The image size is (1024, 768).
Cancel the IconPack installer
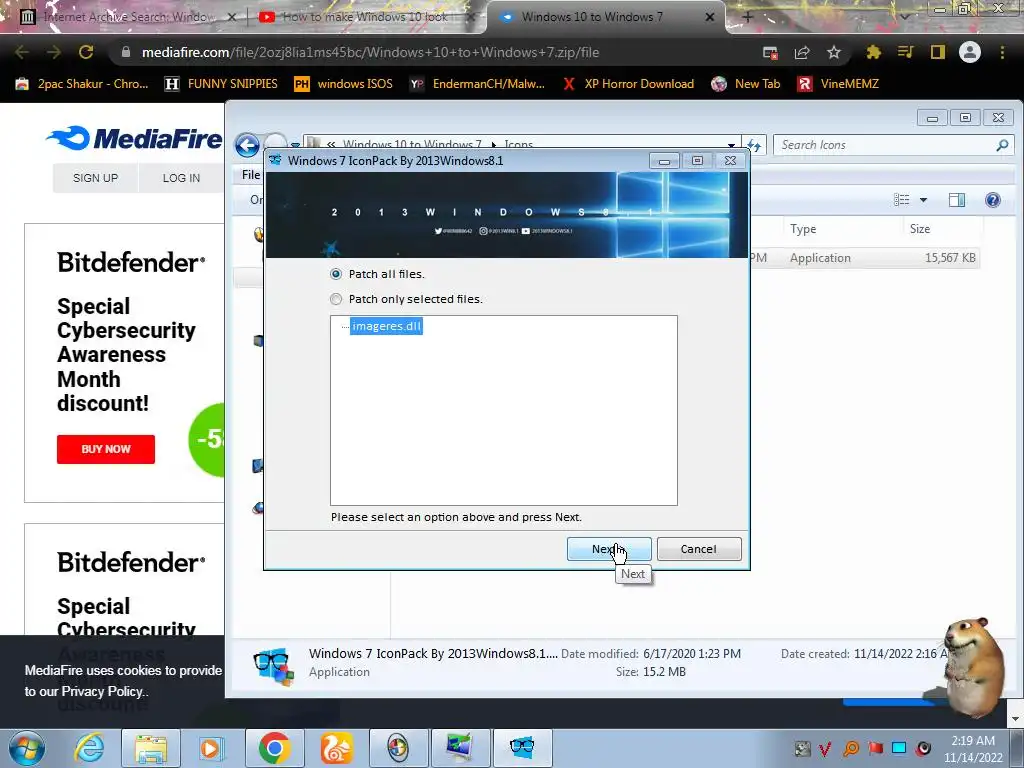[699, 549]
